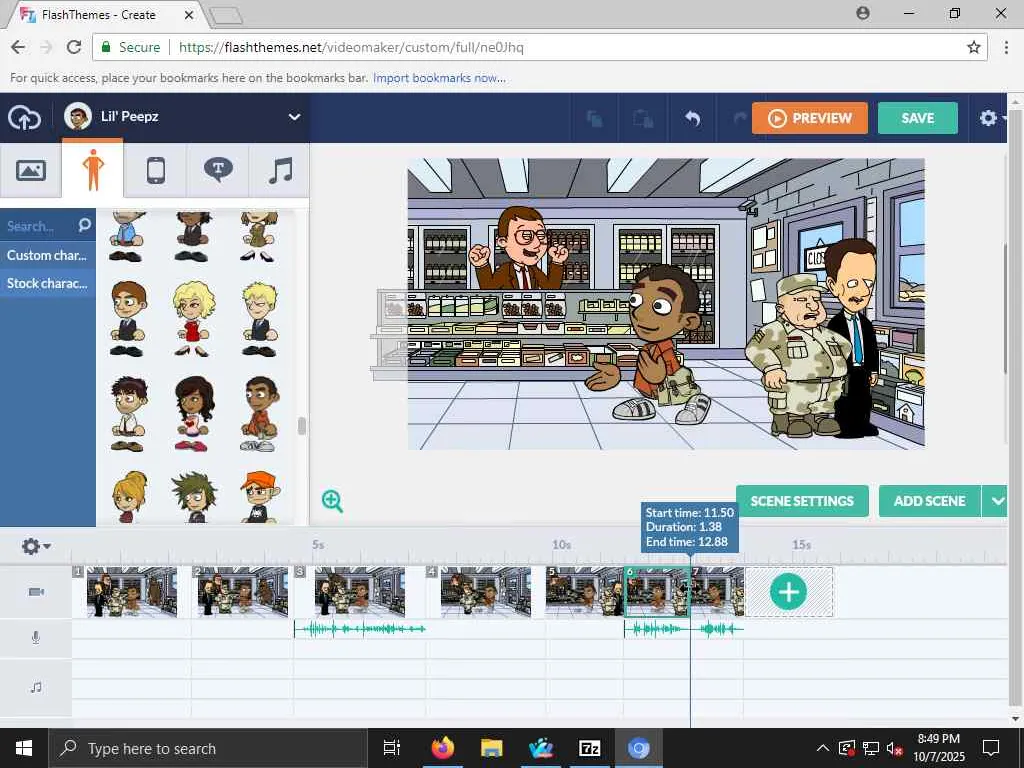Choose the boy in orange hoodie stock character
The image size is (1024, 768).
tap(260, 414)
